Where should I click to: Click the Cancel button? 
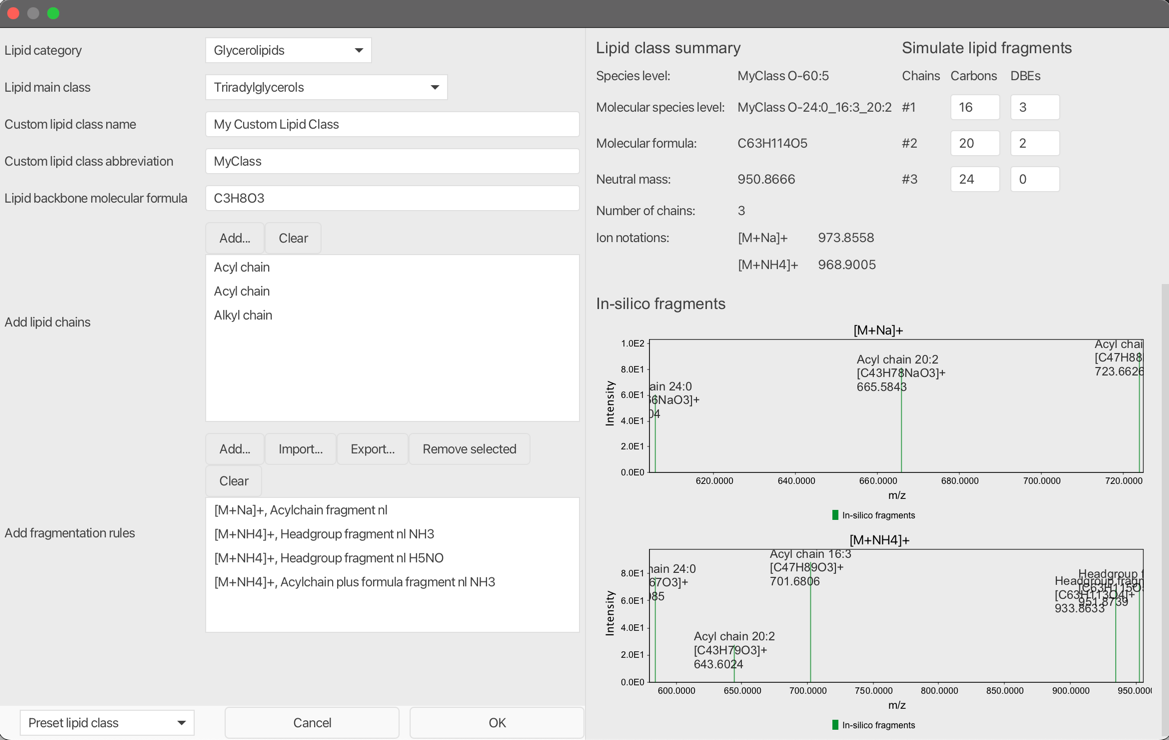point(312,723)
